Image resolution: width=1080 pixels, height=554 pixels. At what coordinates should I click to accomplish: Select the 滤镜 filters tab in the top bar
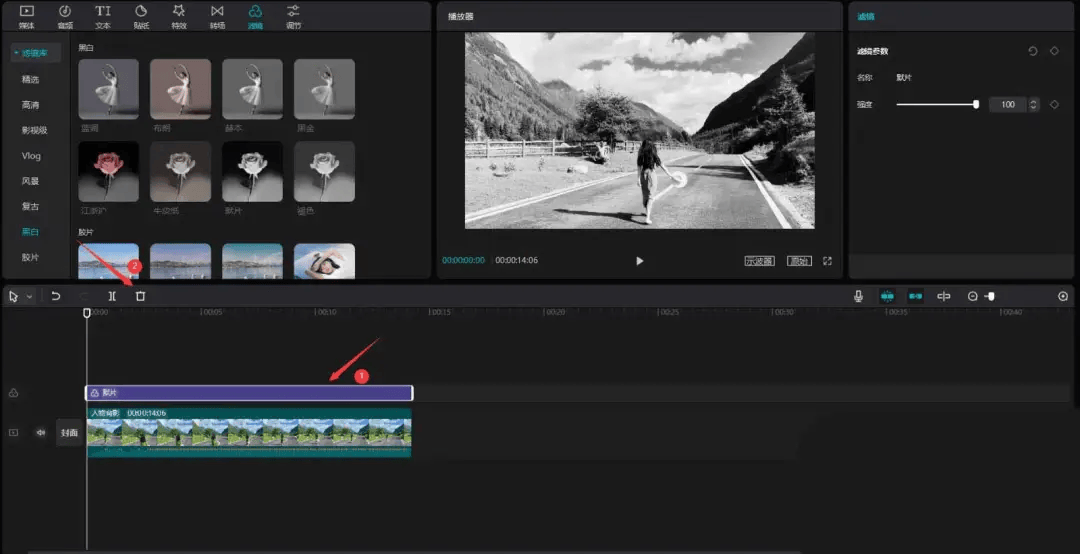[x=255, y=17]
